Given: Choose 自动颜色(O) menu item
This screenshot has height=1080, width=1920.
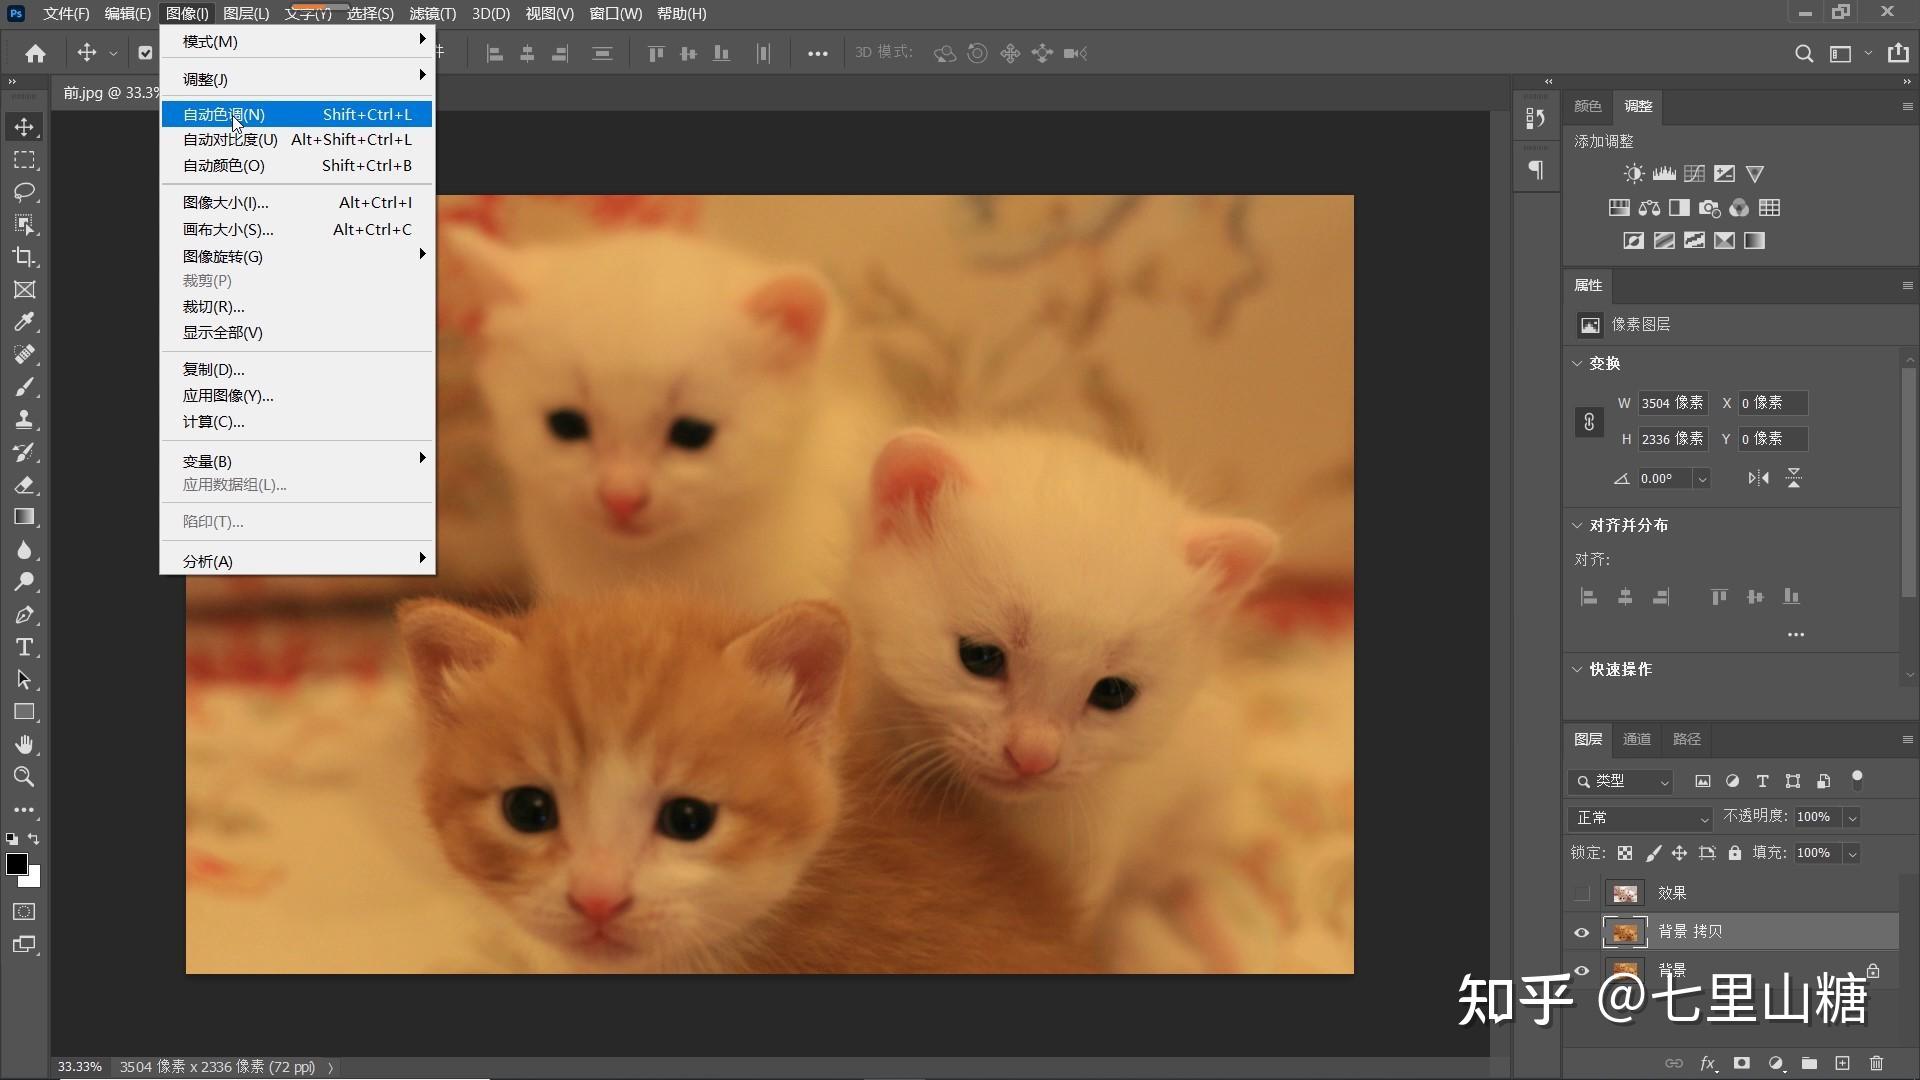Looking at the screenshot, I should point(297,166).
